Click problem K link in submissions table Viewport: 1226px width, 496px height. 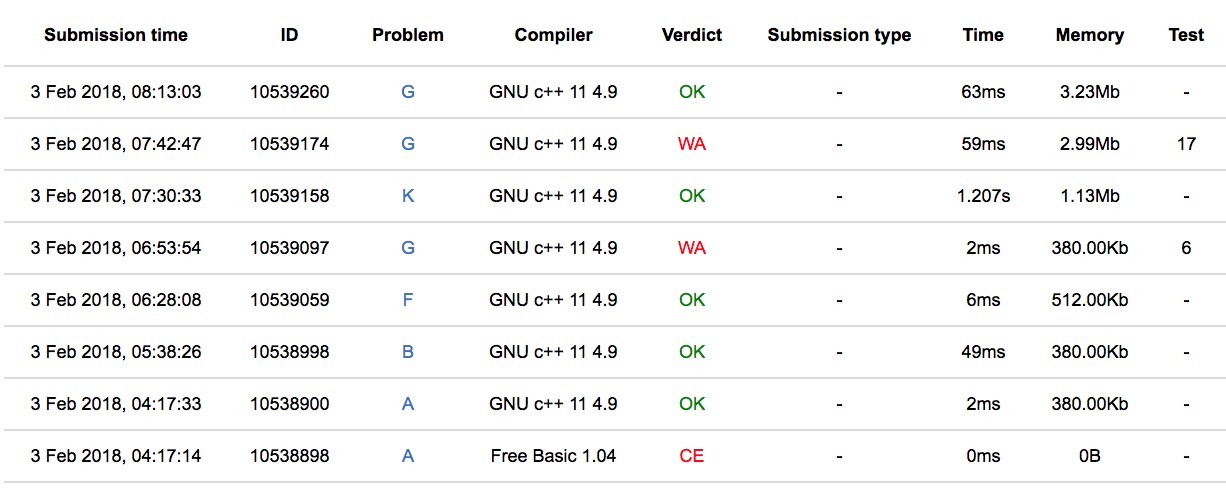click(408, 196)
